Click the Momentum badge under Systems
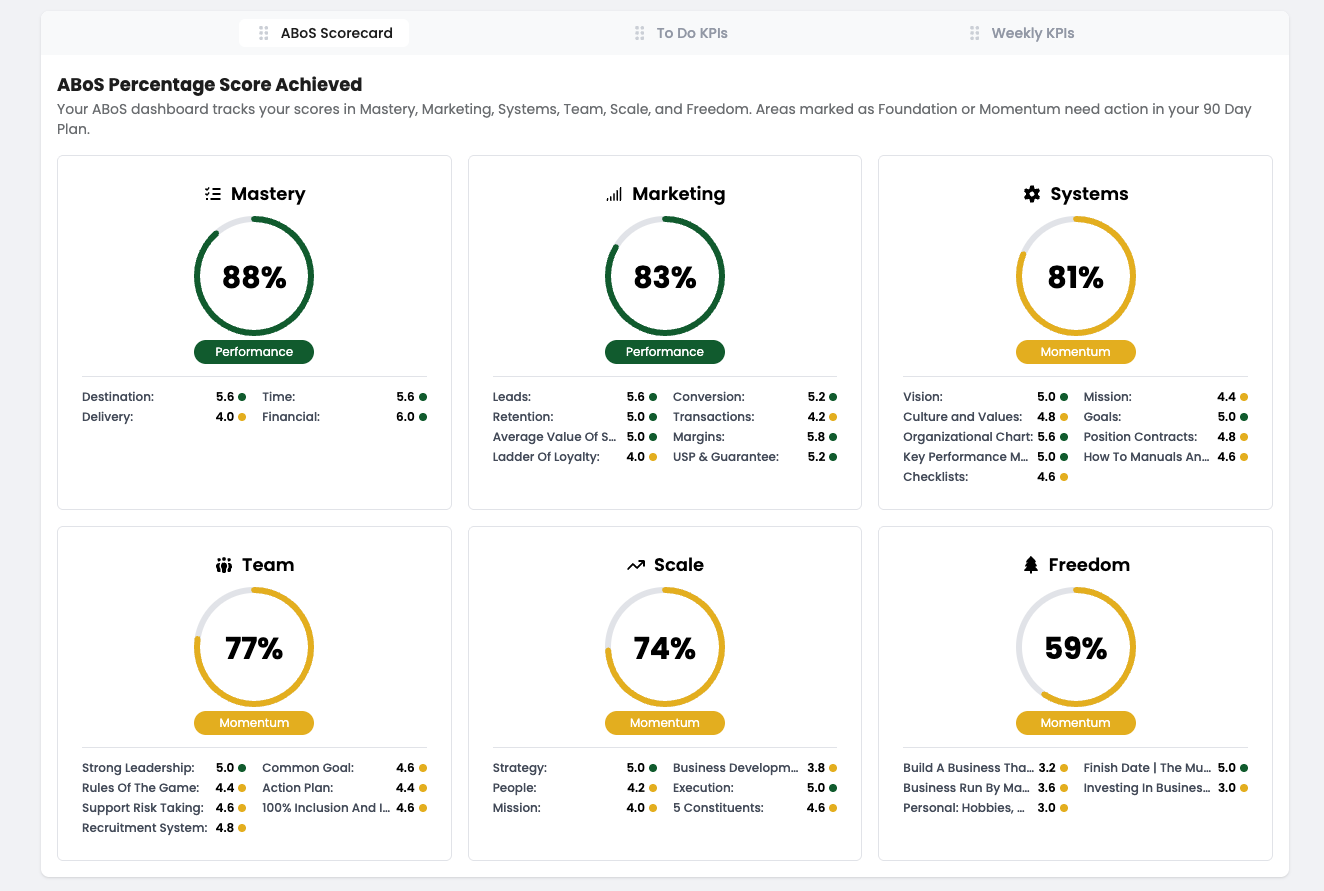The height and width of the screenshot is (891, 1324). coord(1076,352)
